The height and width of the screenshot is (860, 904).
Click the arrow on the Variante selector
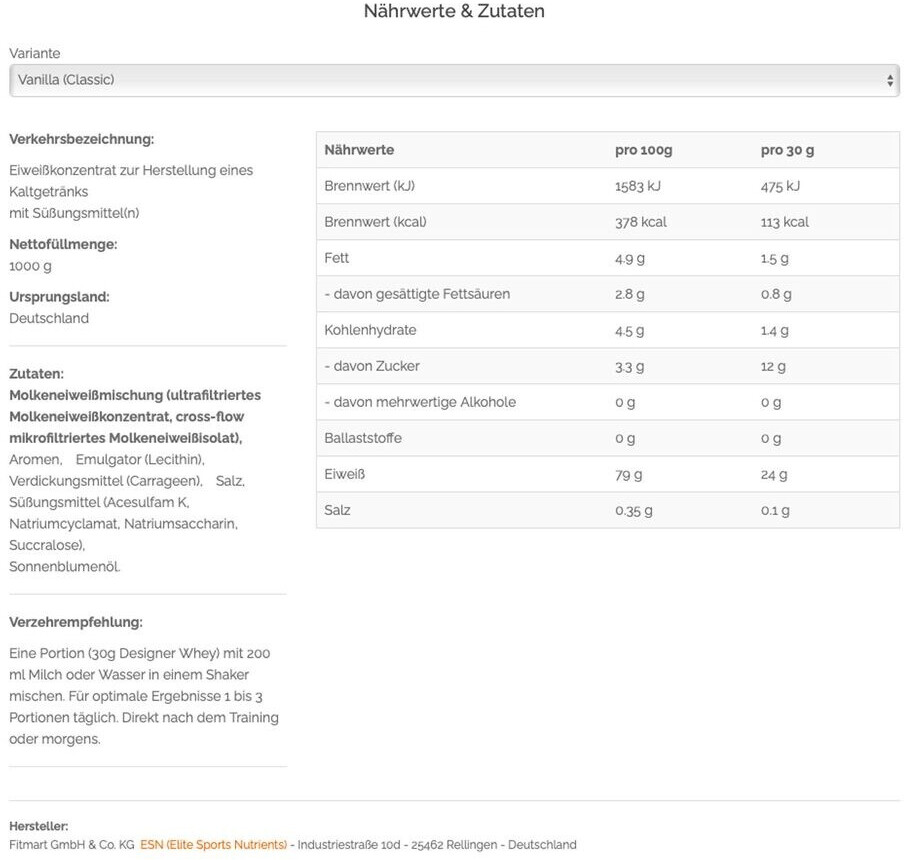coord(890,80)
